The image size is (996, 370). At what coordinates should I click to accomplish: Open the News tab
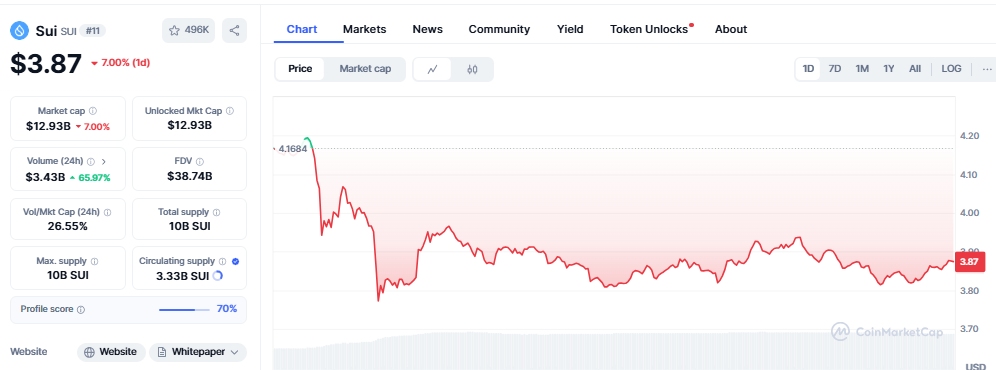point(427,29)
